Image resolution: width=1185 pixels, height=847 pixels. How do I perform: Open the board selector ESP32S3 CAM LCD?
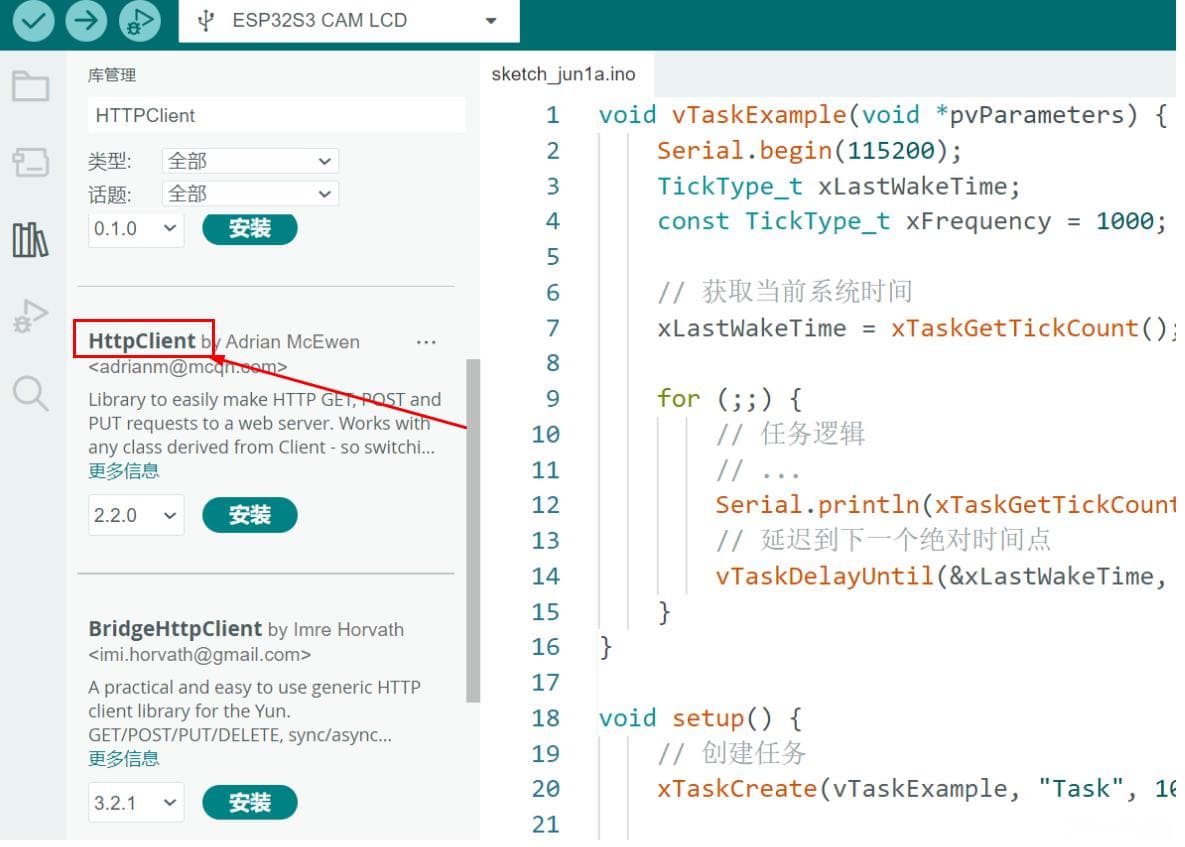point(348,20)
